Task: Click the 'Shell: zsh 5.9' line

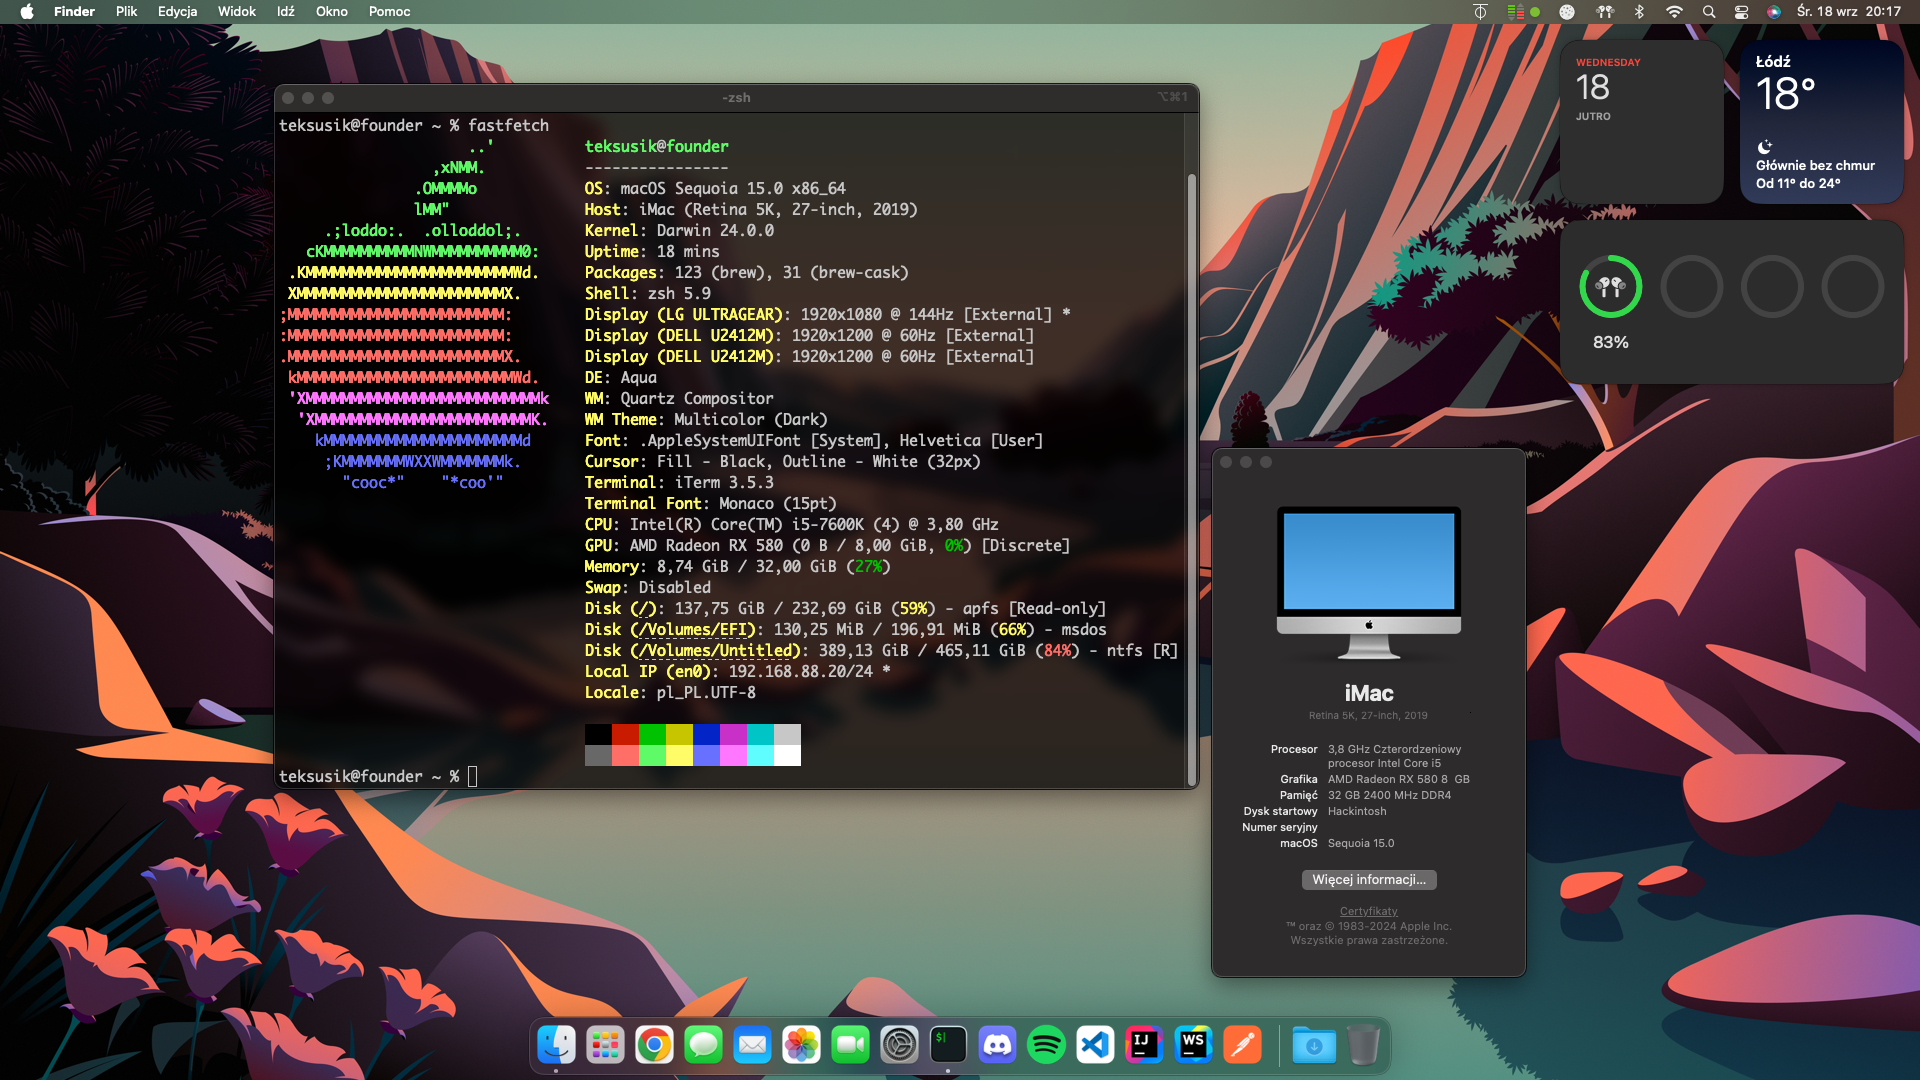Action: click(648, 293)
